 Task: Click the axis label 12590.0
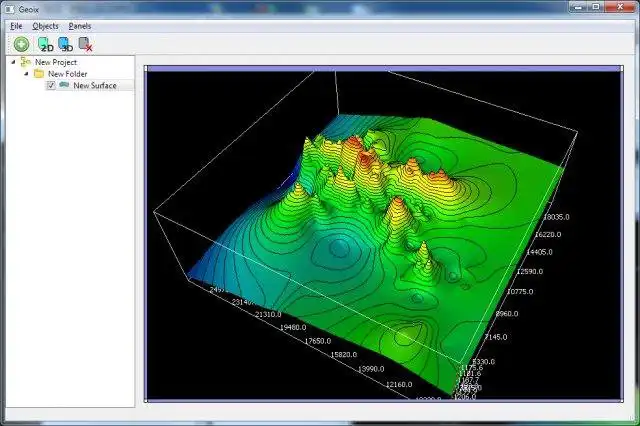(530, 271)
